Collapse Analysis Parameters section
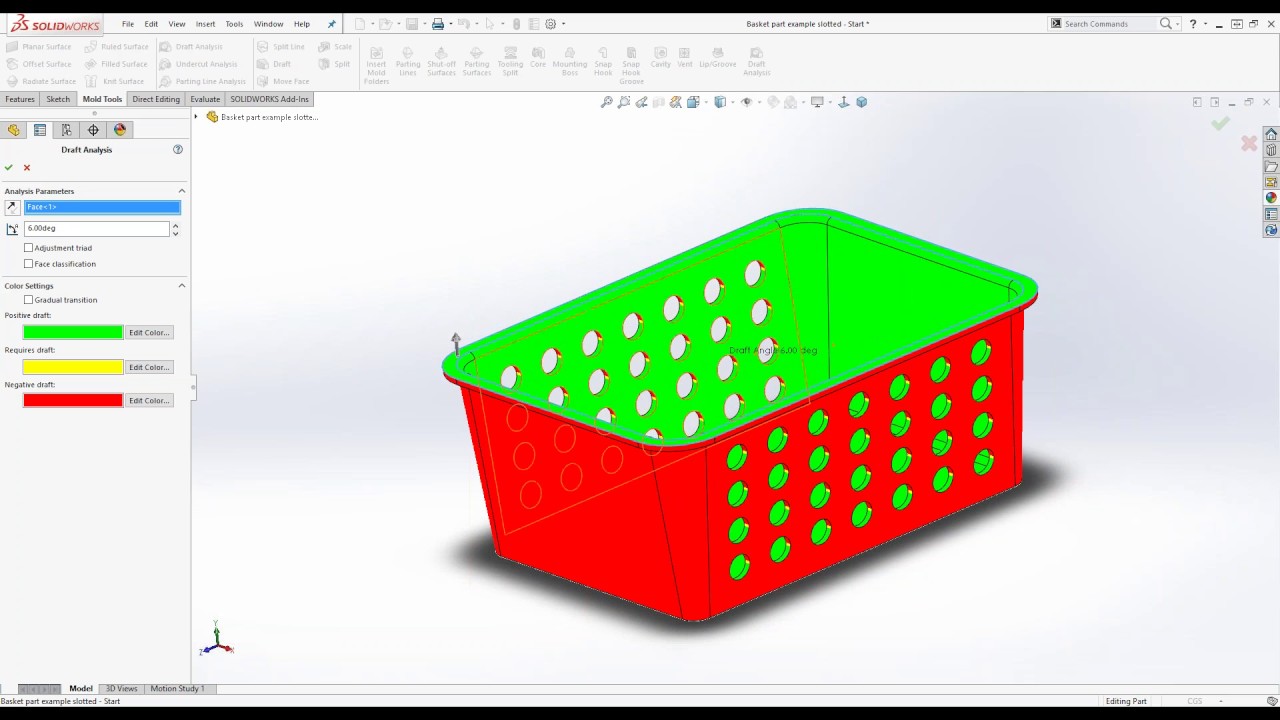The image size is (1280, 720). pyautogui.click(x=182, y=191)
